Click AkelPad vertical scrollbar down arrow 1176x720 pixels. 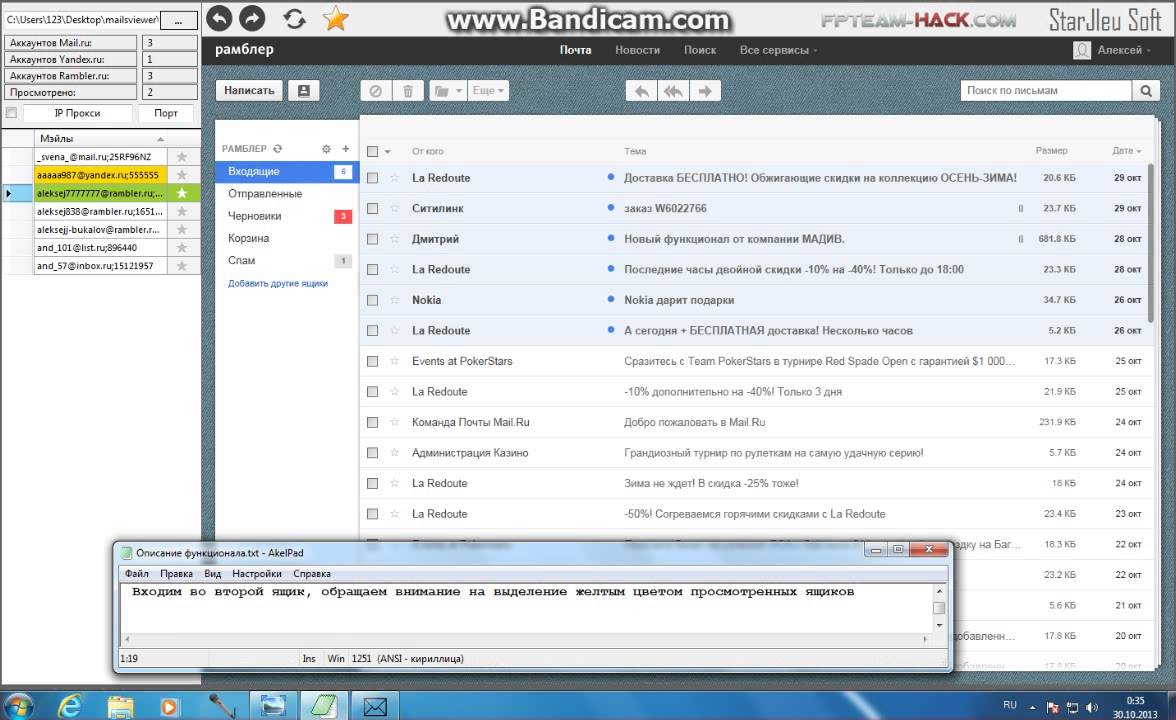[939, 625]
